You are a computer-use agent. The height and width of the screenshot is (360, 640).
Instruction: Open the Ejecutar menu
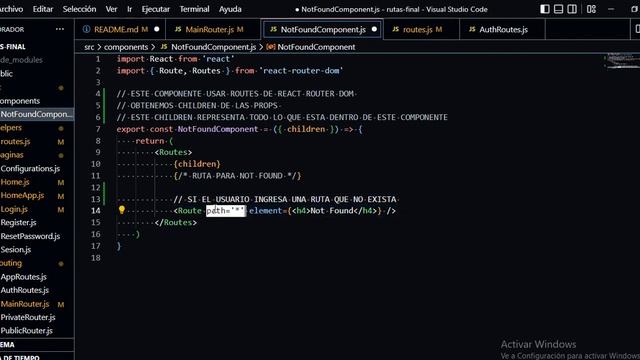click(x=156, y=9)
